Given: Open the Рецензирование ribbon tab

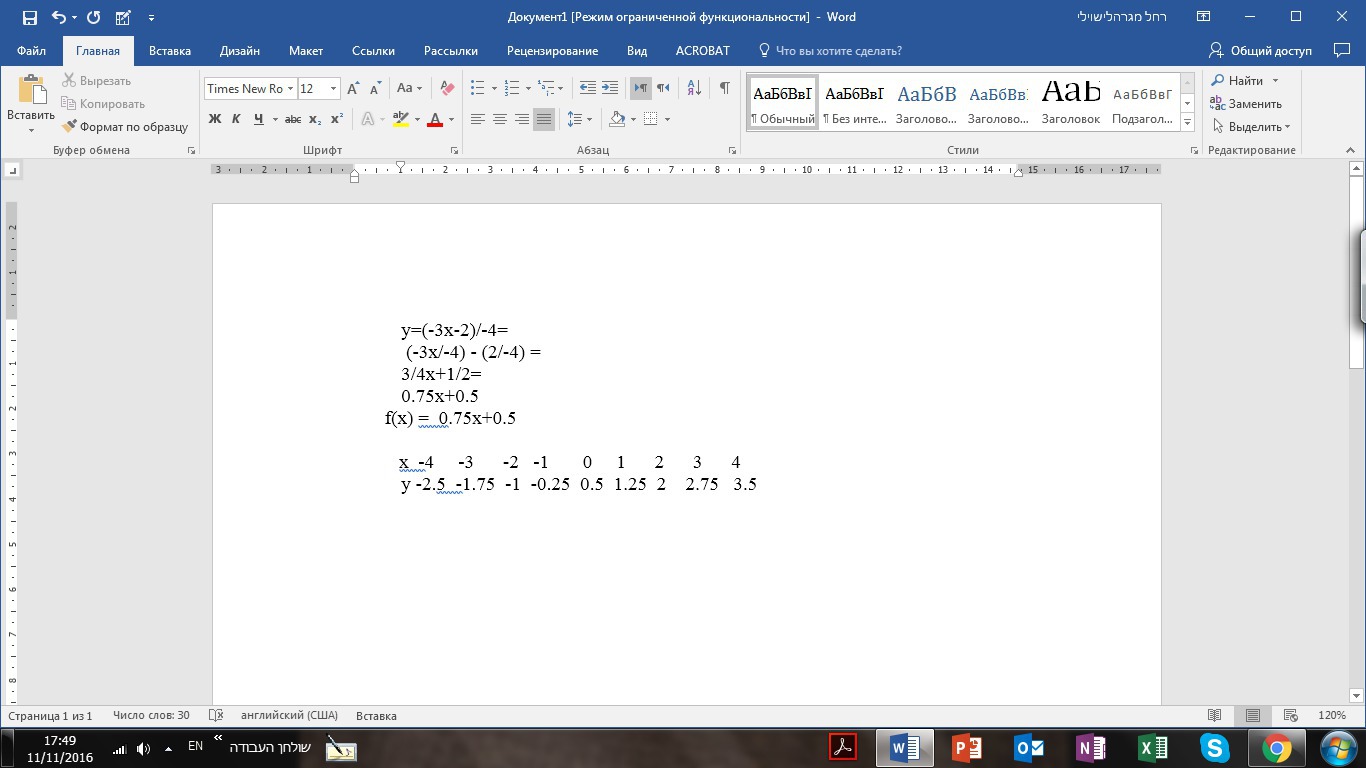Looking at the screenshot, I should point(552,51).
